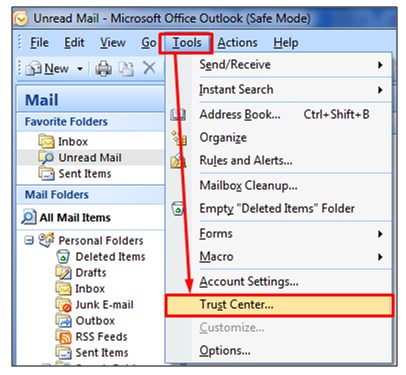Select "RSS Feeds" folder label
This screenshot has height=375, width=406.
[101, 337]
